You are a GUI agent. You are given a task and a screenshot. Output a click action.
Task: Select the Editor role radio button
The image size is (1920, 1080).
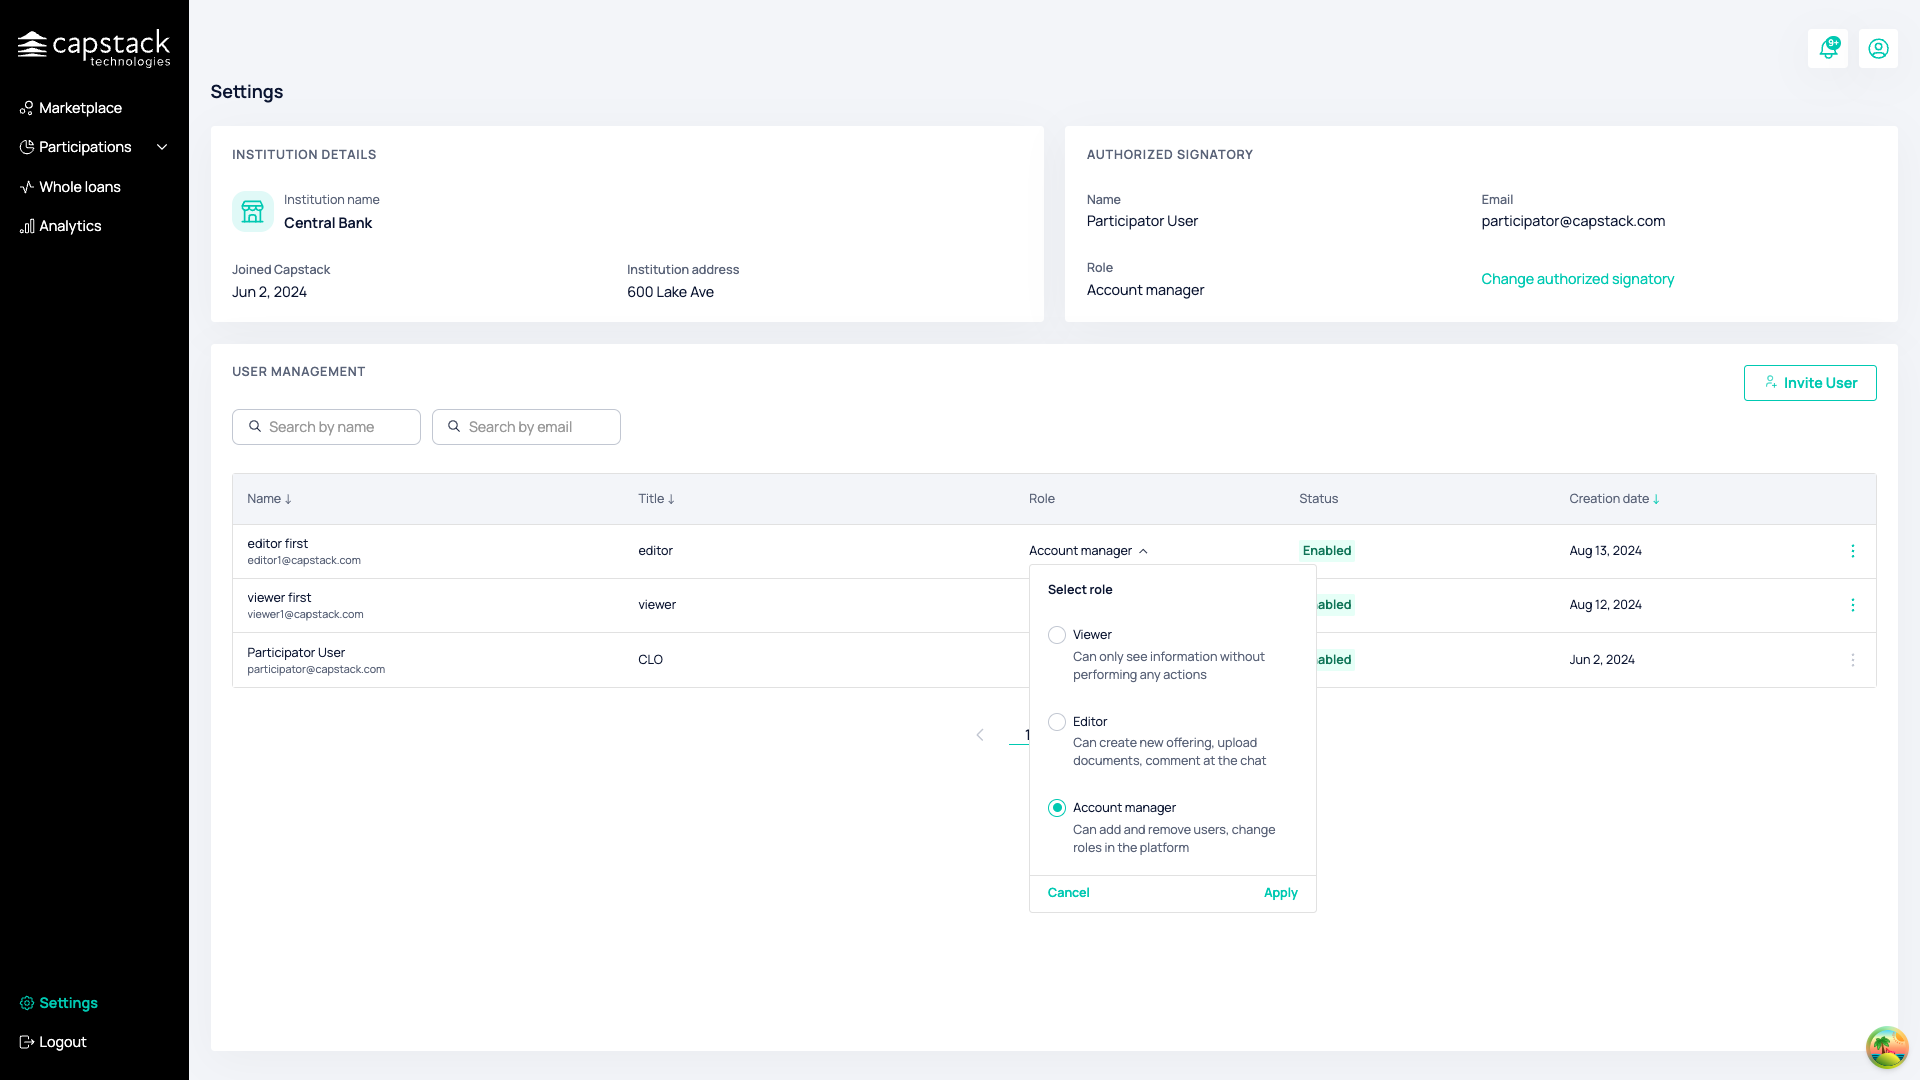point(1057,722)
